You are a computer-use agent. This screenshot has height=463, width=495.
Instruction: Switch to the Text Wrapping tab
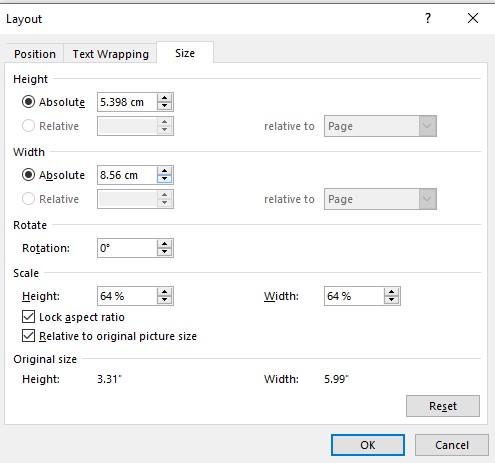coord(110,54)
